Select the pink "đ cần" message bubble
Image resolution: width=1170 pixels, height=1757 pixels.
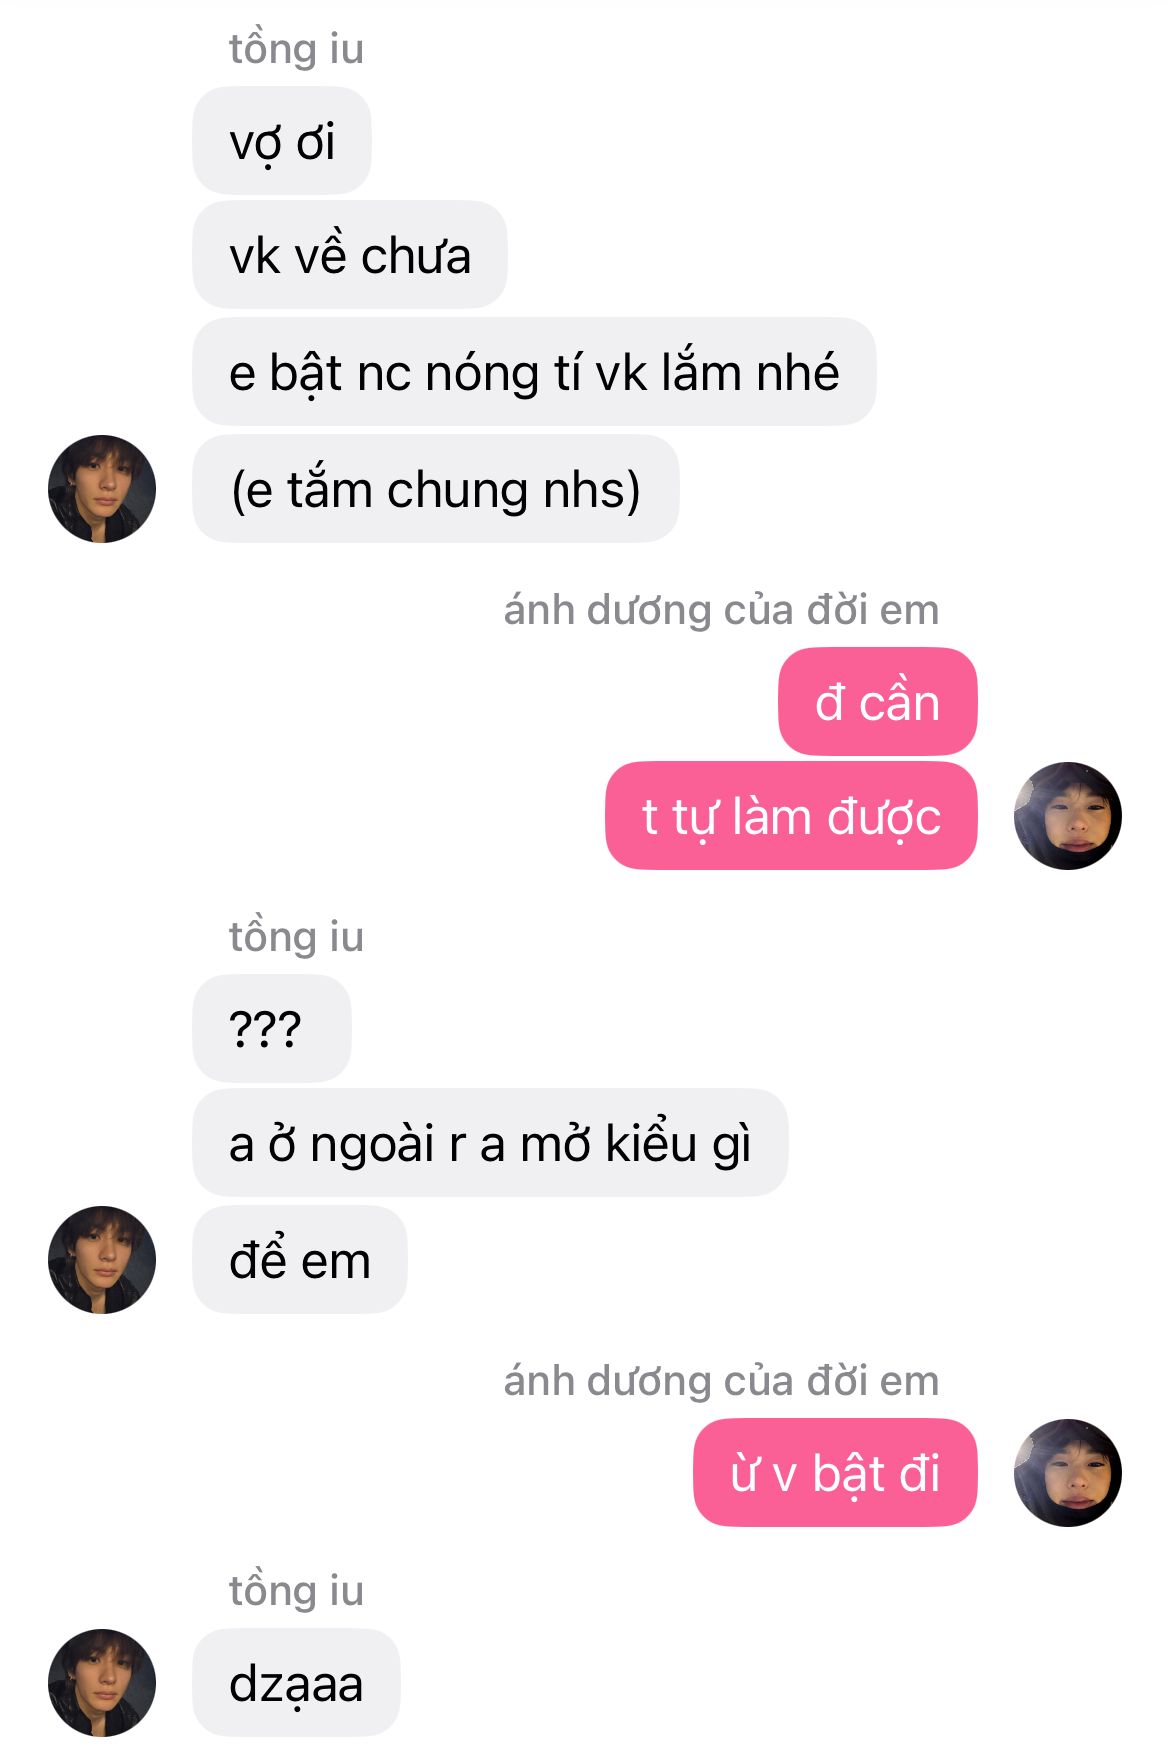point(878,702)
